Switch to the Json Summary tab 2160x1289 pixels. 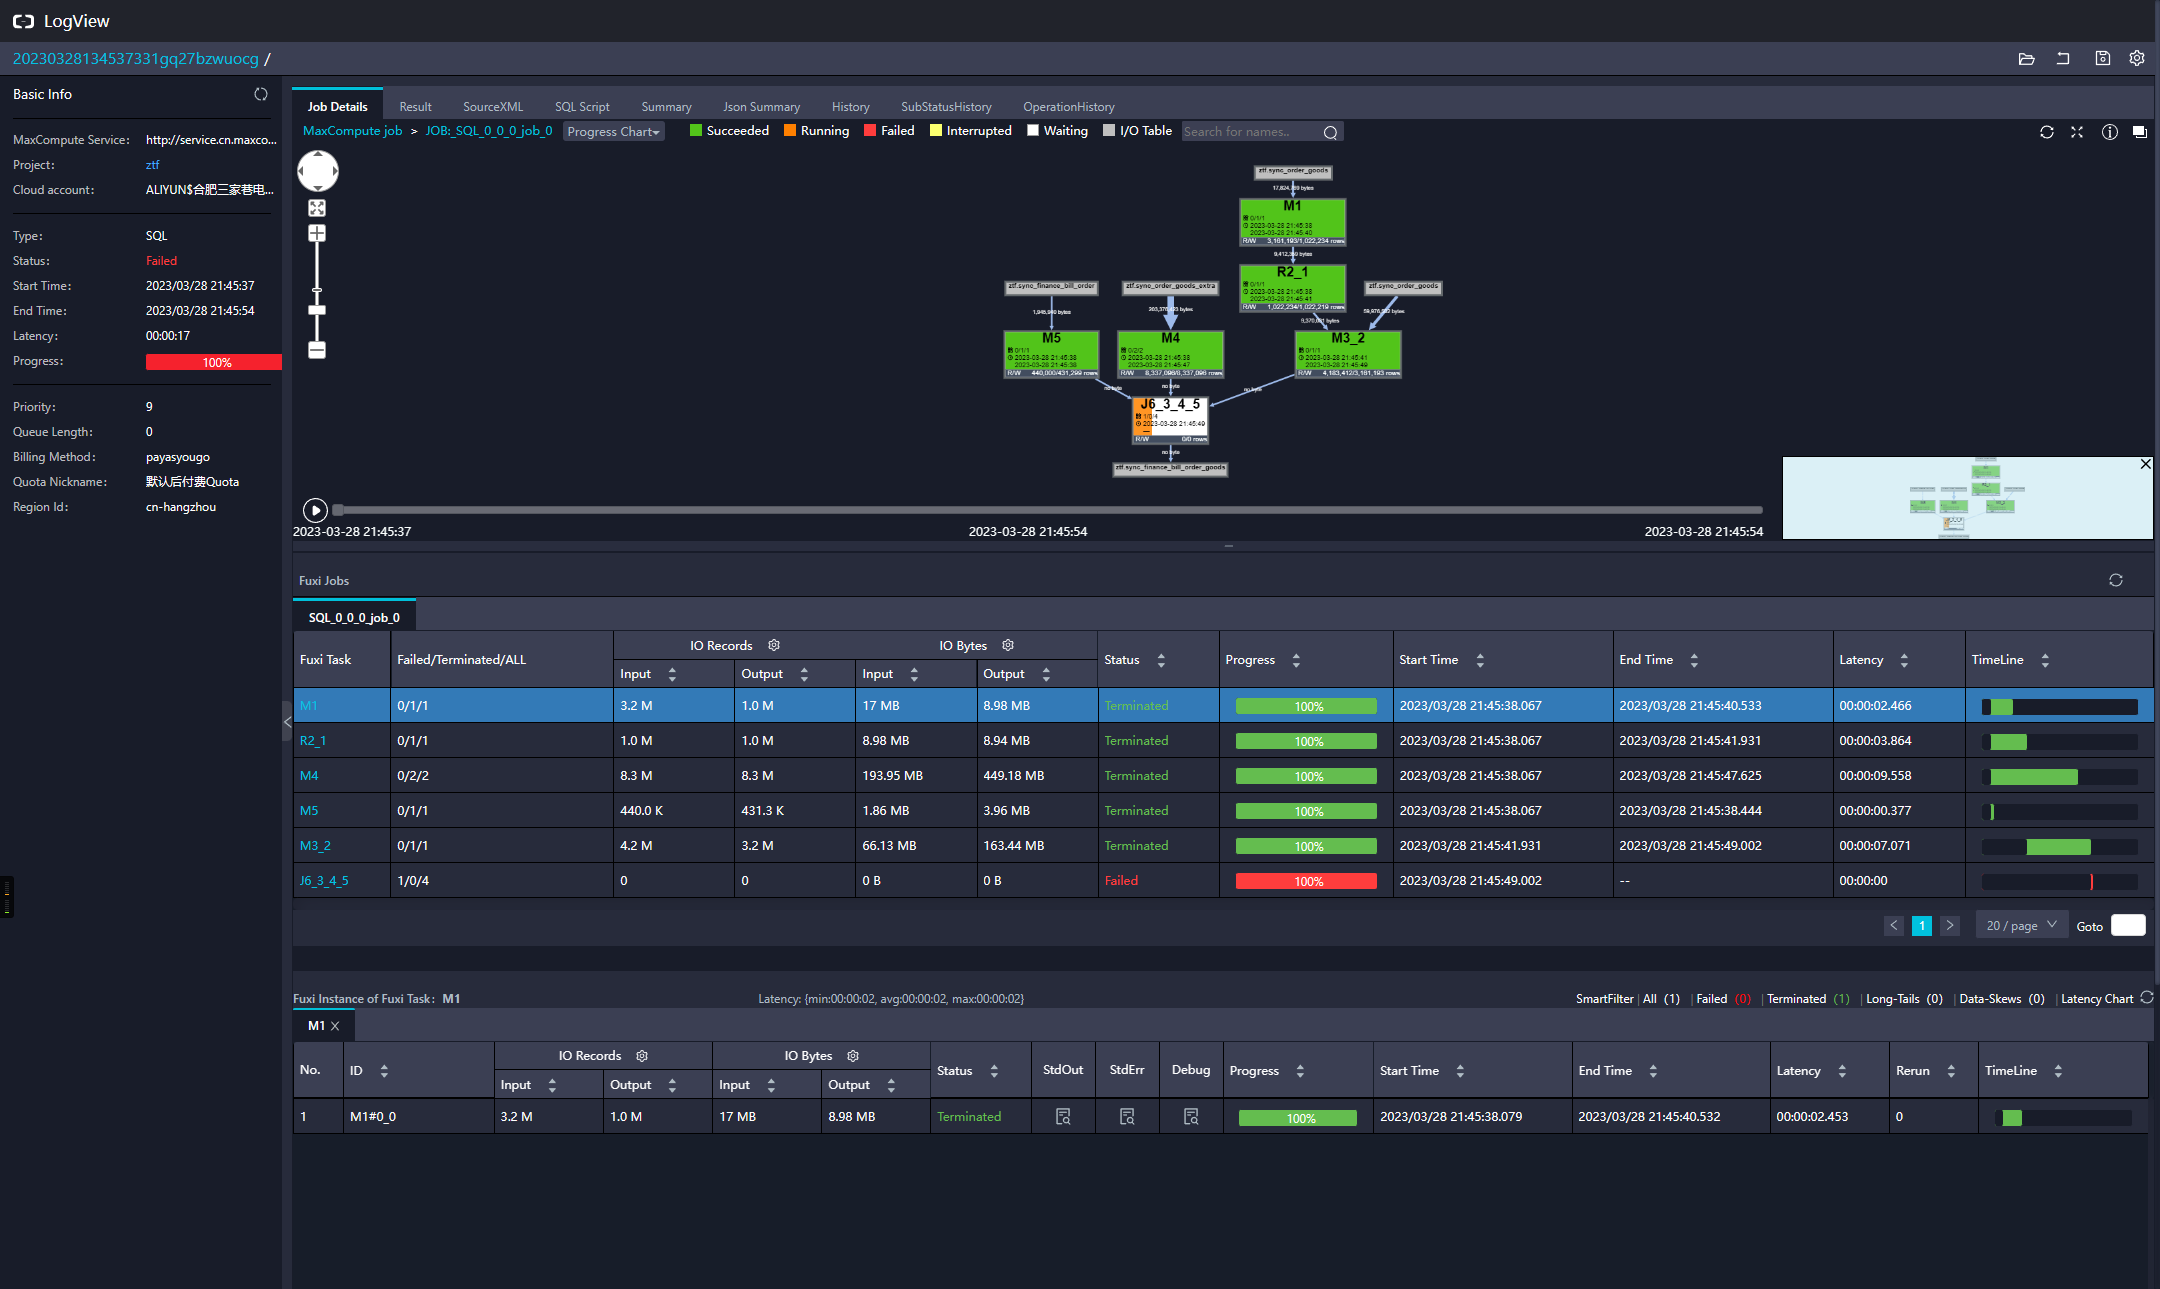tap(761, 107)
